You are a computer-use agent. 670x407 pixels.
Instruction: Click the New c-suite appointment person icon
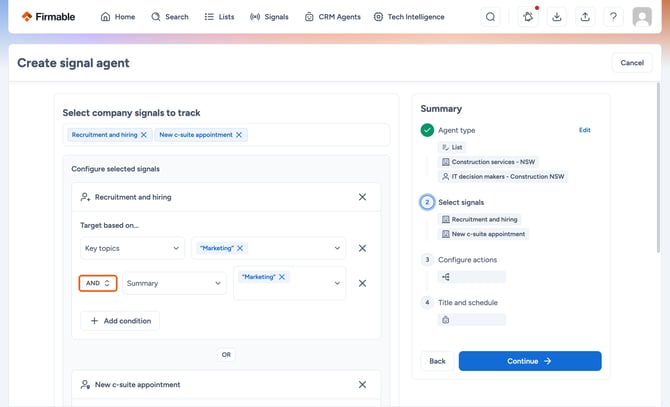[x=85, y=384]
